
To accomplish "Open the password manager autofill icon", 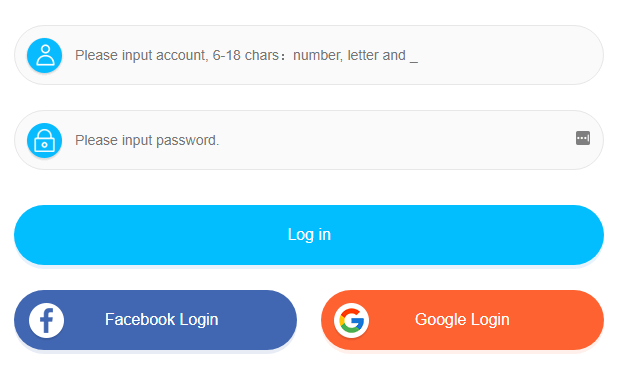I will 583,138.
